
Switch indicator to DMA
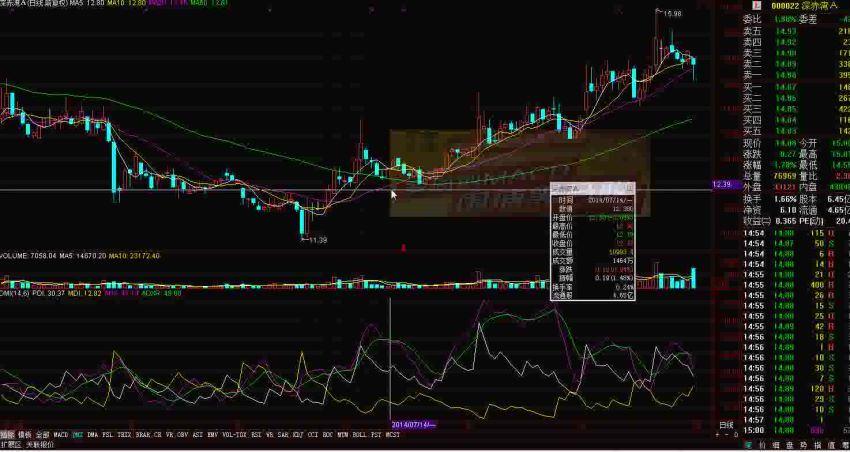93,435
